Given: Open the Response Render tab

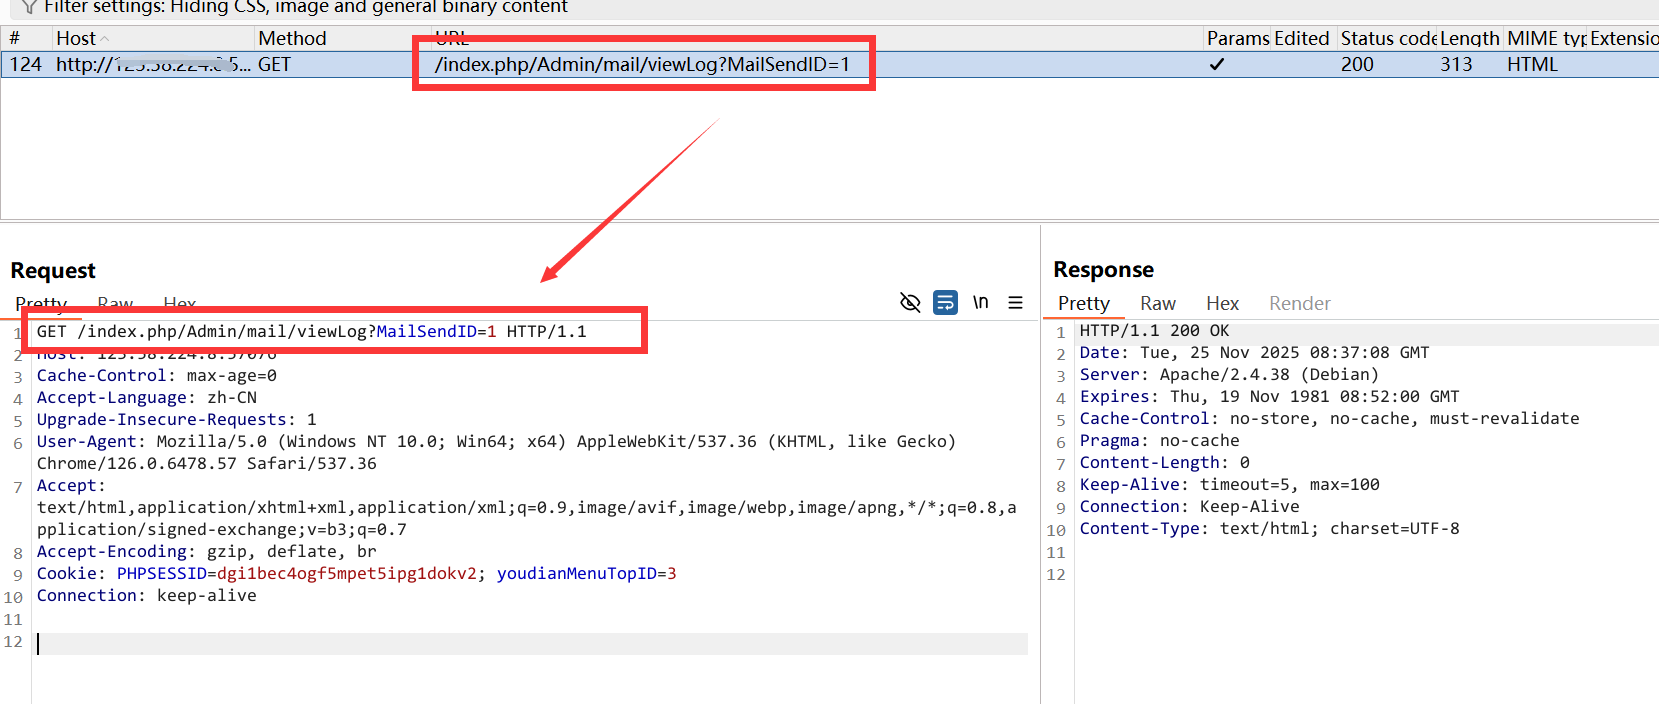Looking at the screenshot, I should (x=1300, y=303).
